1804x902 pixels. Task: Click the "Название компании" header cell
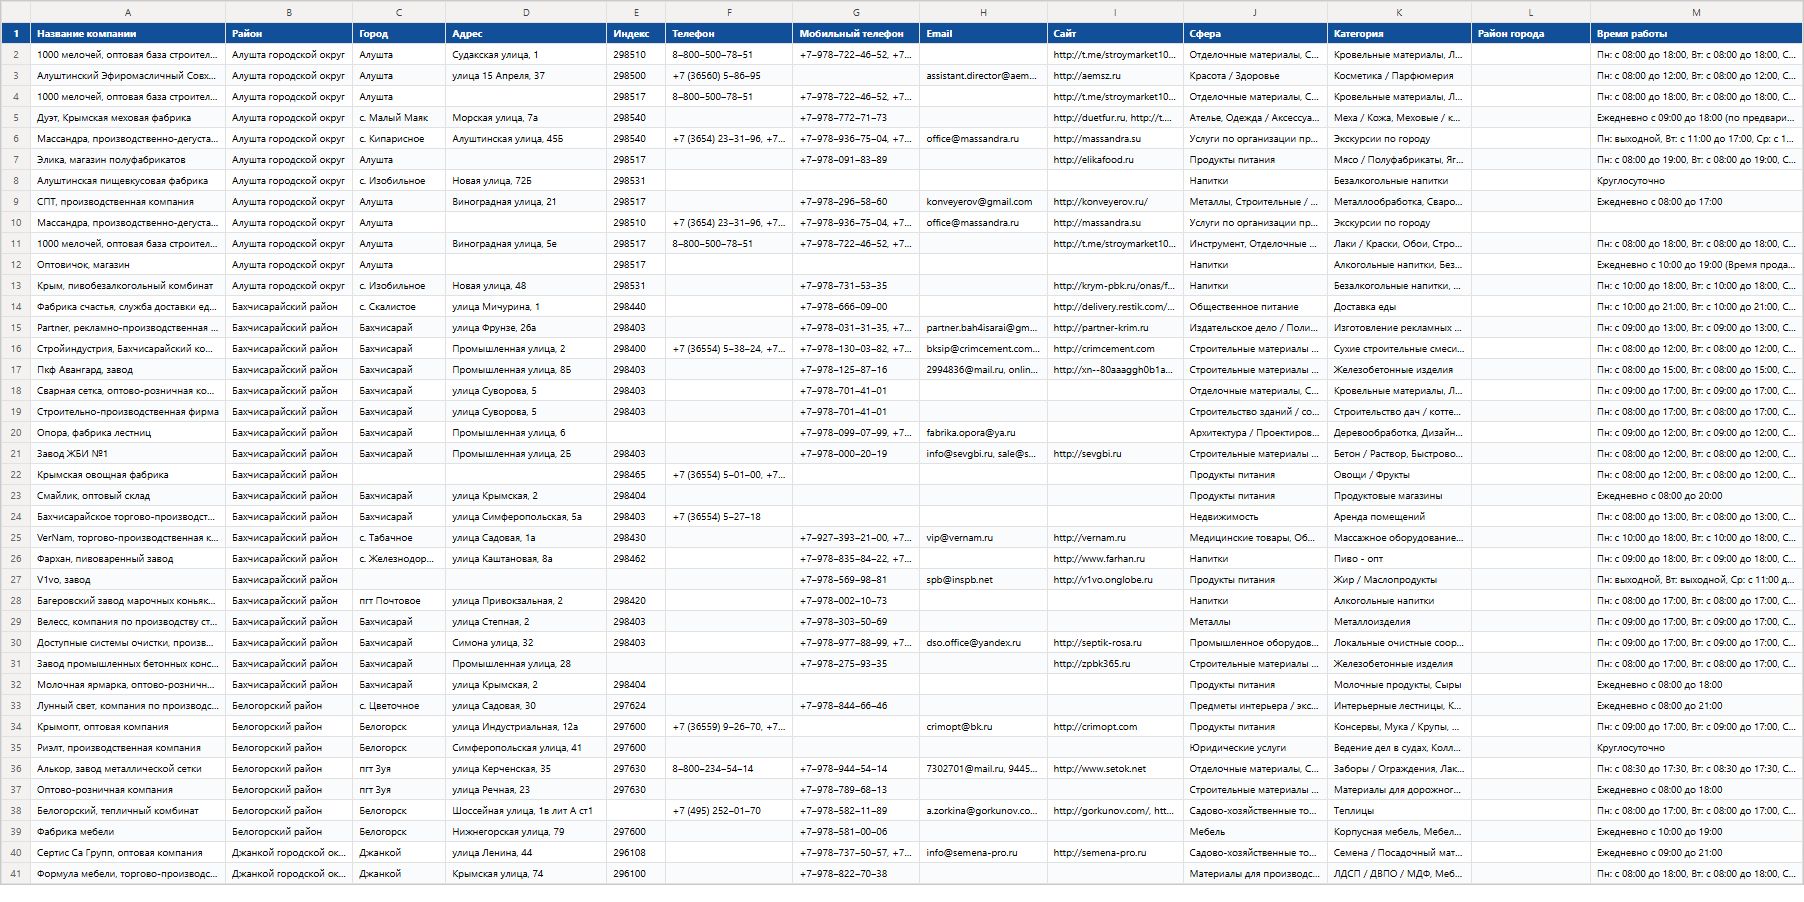(x=128, y=34)
